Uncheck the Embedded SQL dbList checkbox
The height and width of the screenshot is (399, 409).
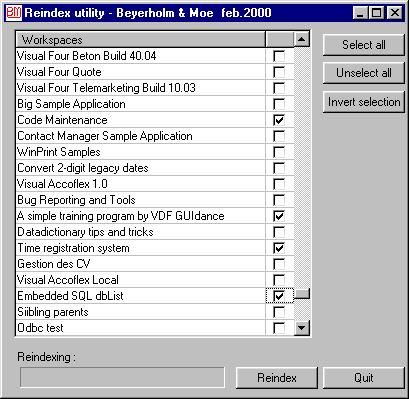pos(279,296)
